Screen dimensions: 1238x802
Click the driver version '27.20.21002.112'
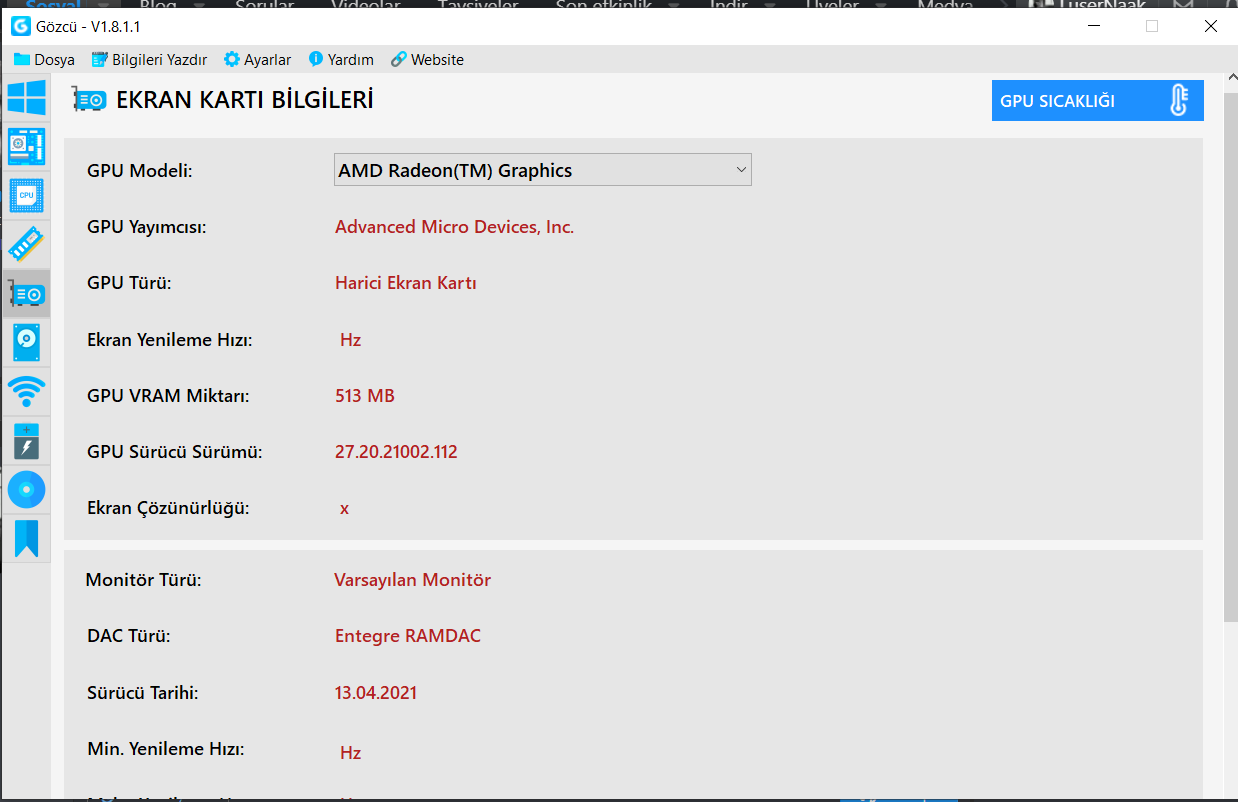tap(396, 452)
